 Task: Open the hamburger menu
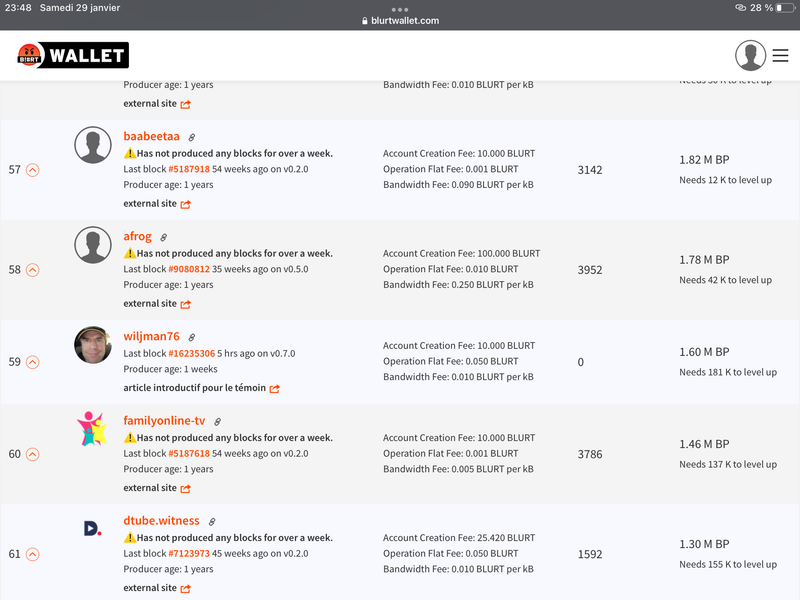click(x=780, y=56)
